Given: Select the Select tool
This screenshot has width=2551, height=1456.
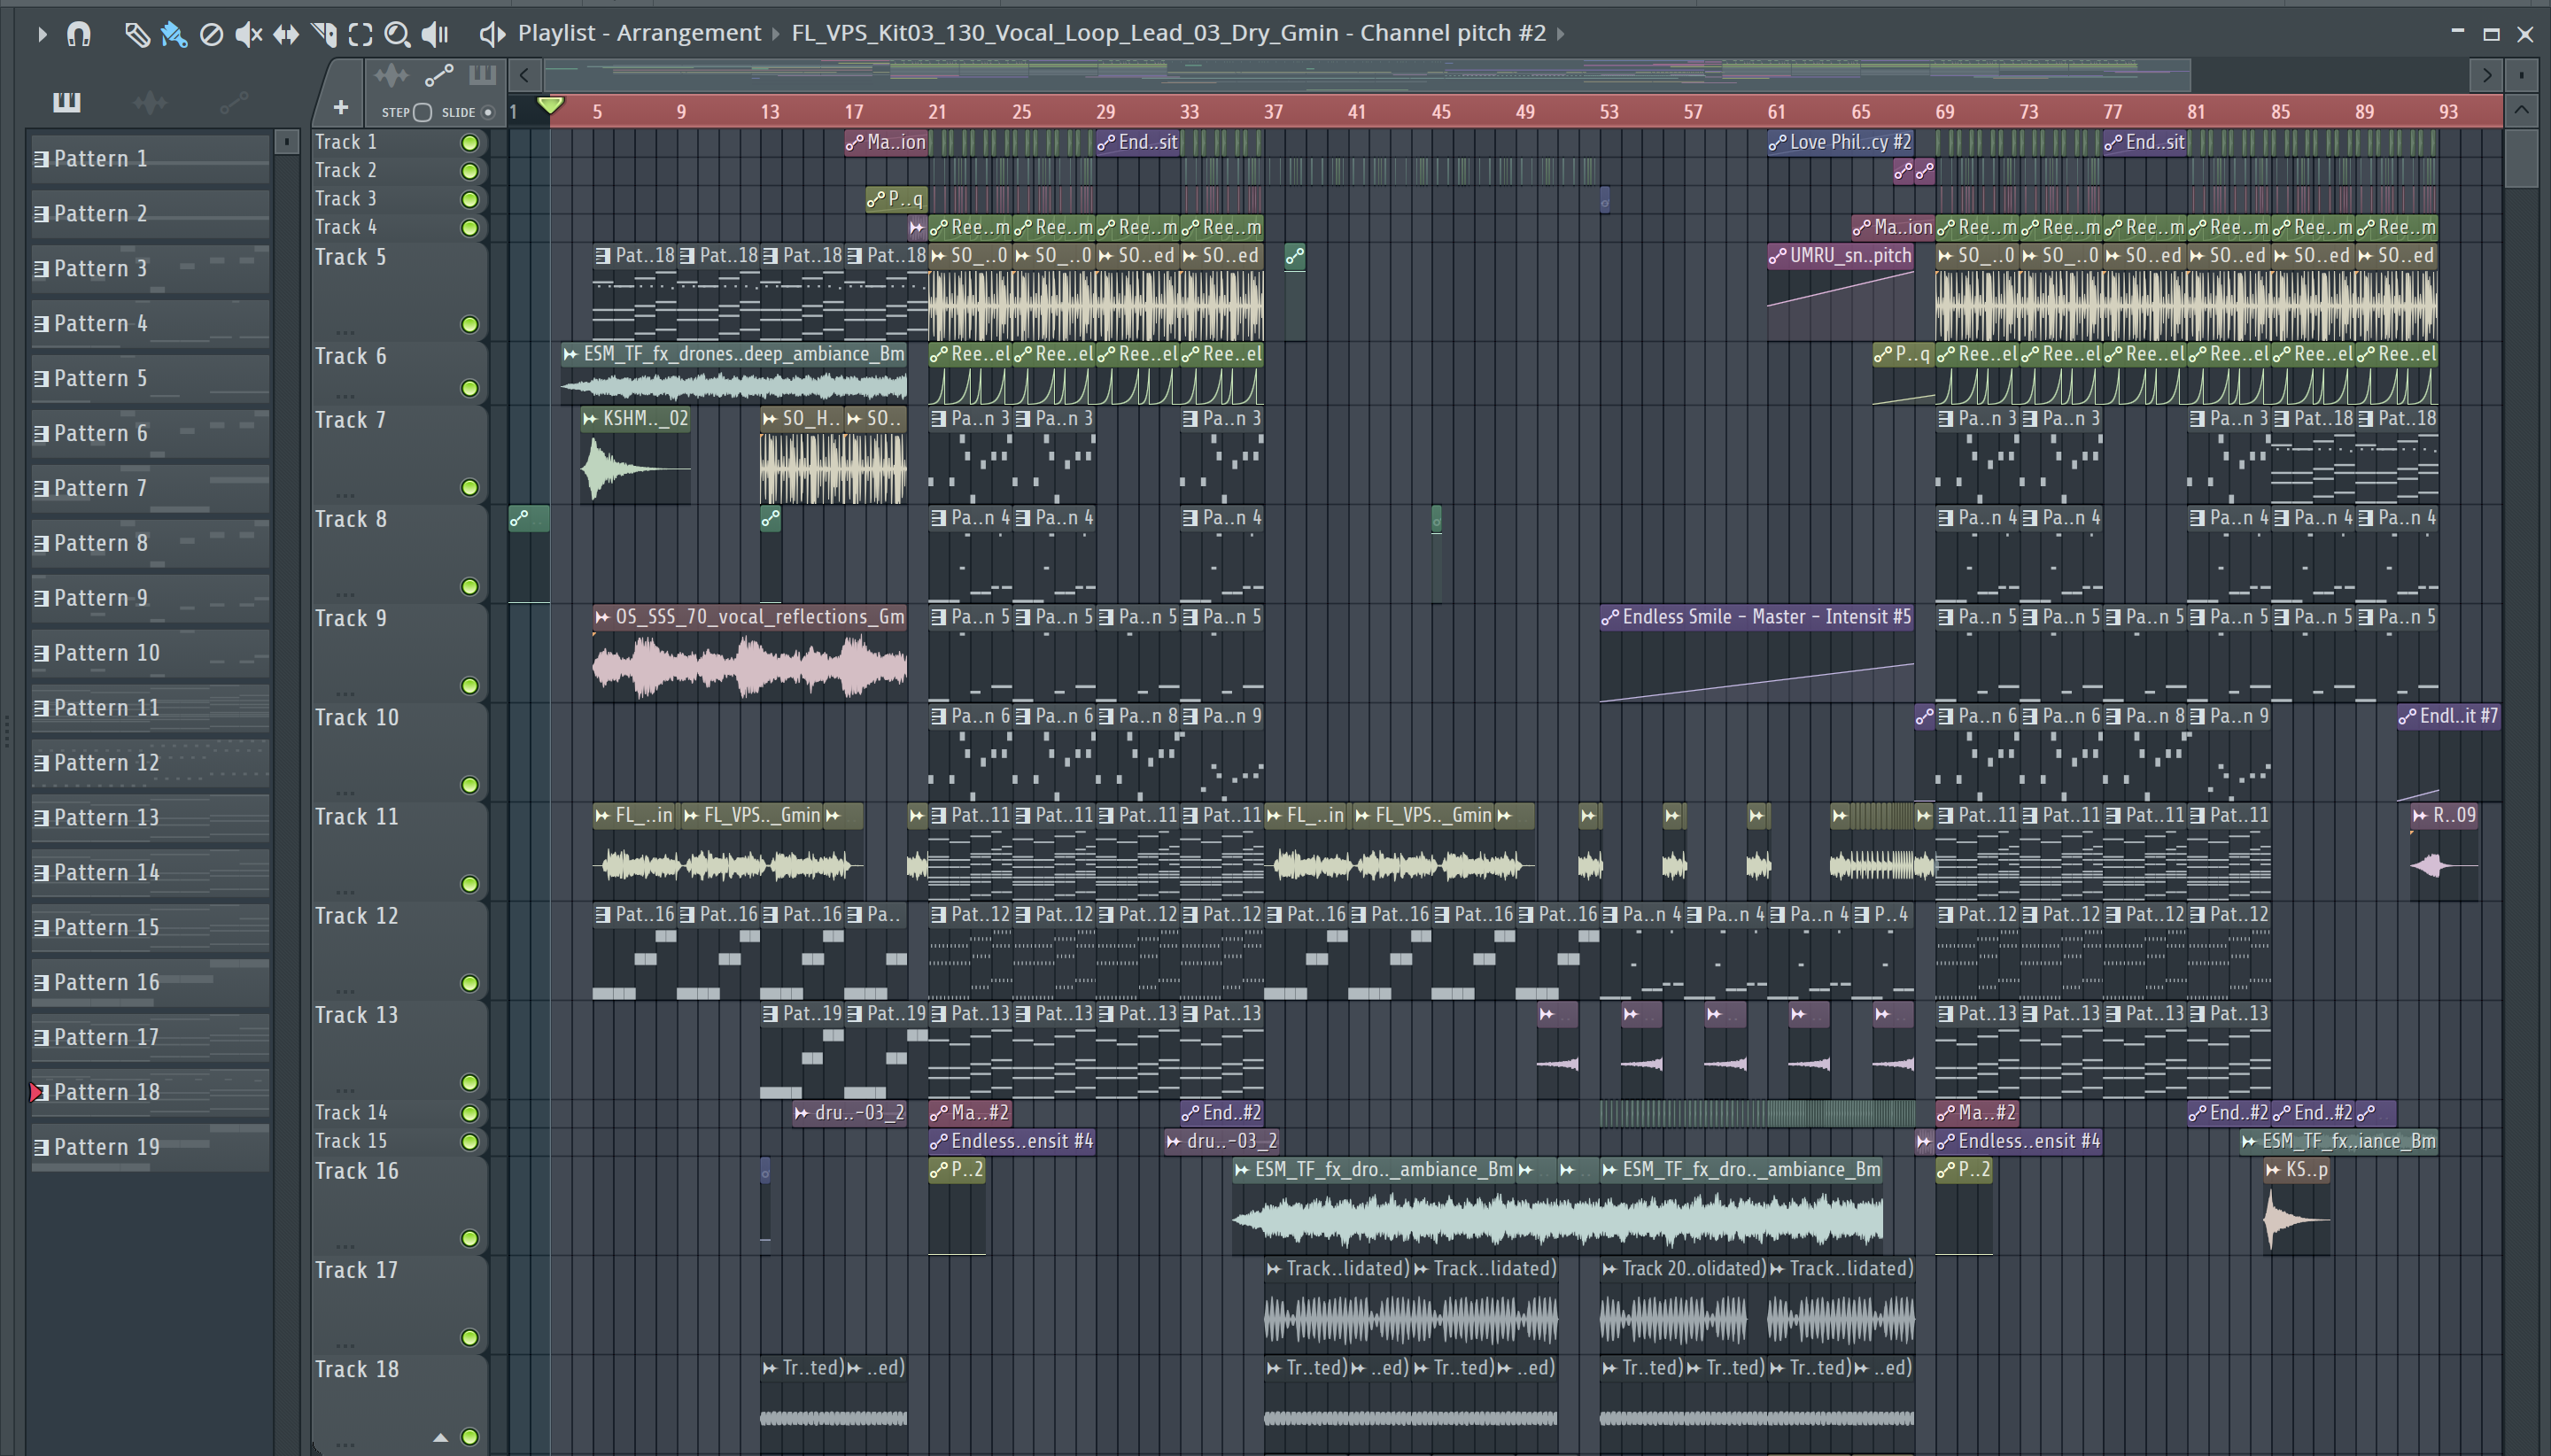Looking at the screenshot, I should 360,34.
